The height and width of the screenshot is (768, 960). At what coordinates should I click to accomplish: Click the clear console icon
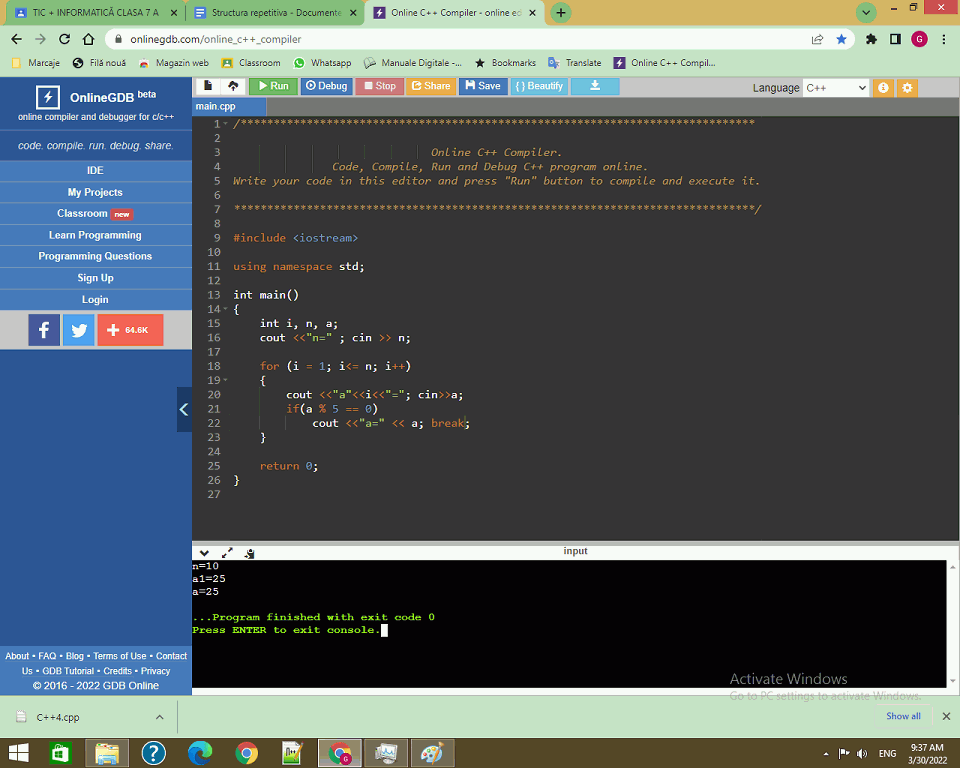pos(249,552)
